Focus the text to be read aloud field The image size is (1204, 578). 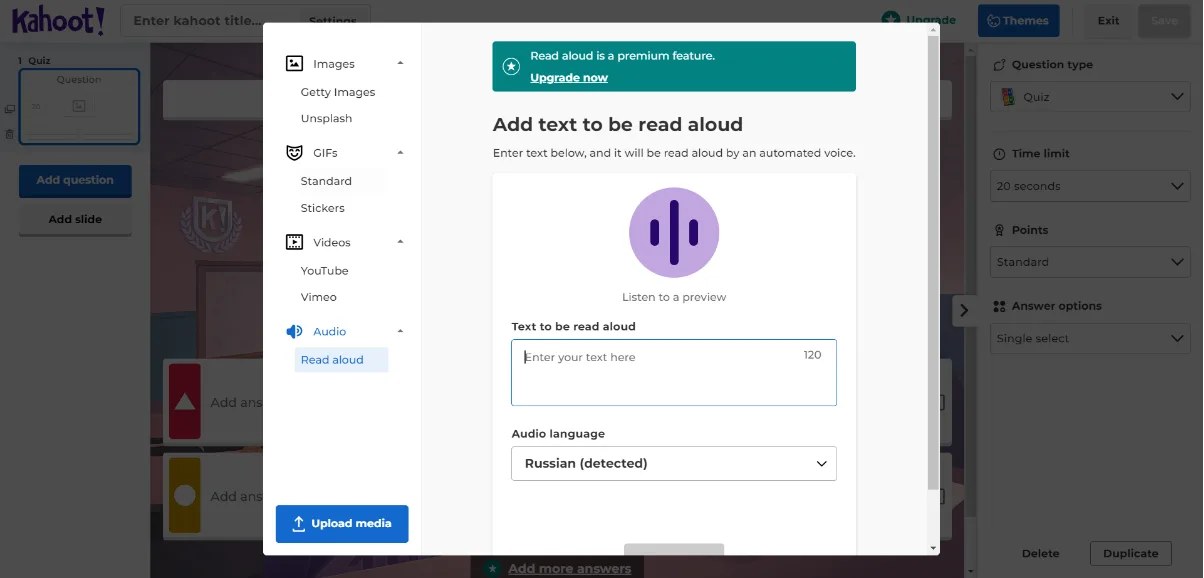pyautogui.click(x=674, y=372)
